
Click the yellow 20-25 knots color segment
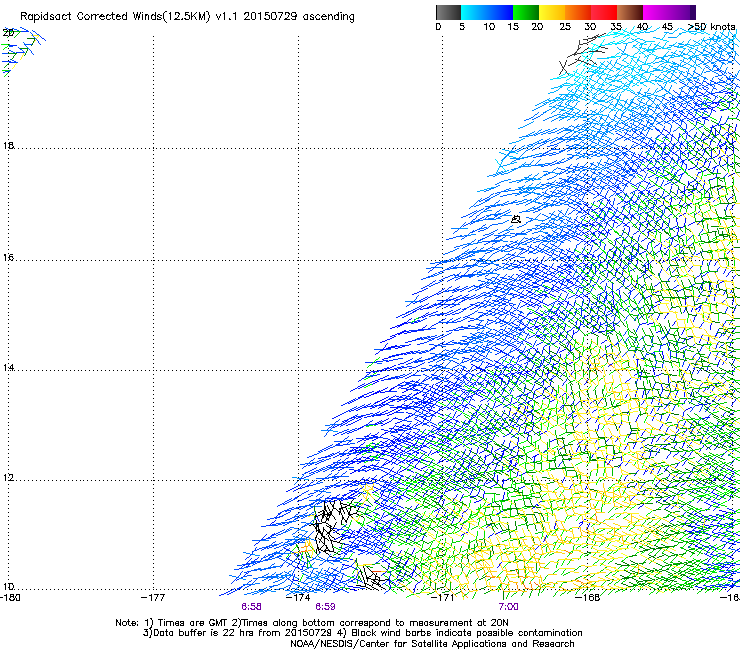tap(552, 12)
